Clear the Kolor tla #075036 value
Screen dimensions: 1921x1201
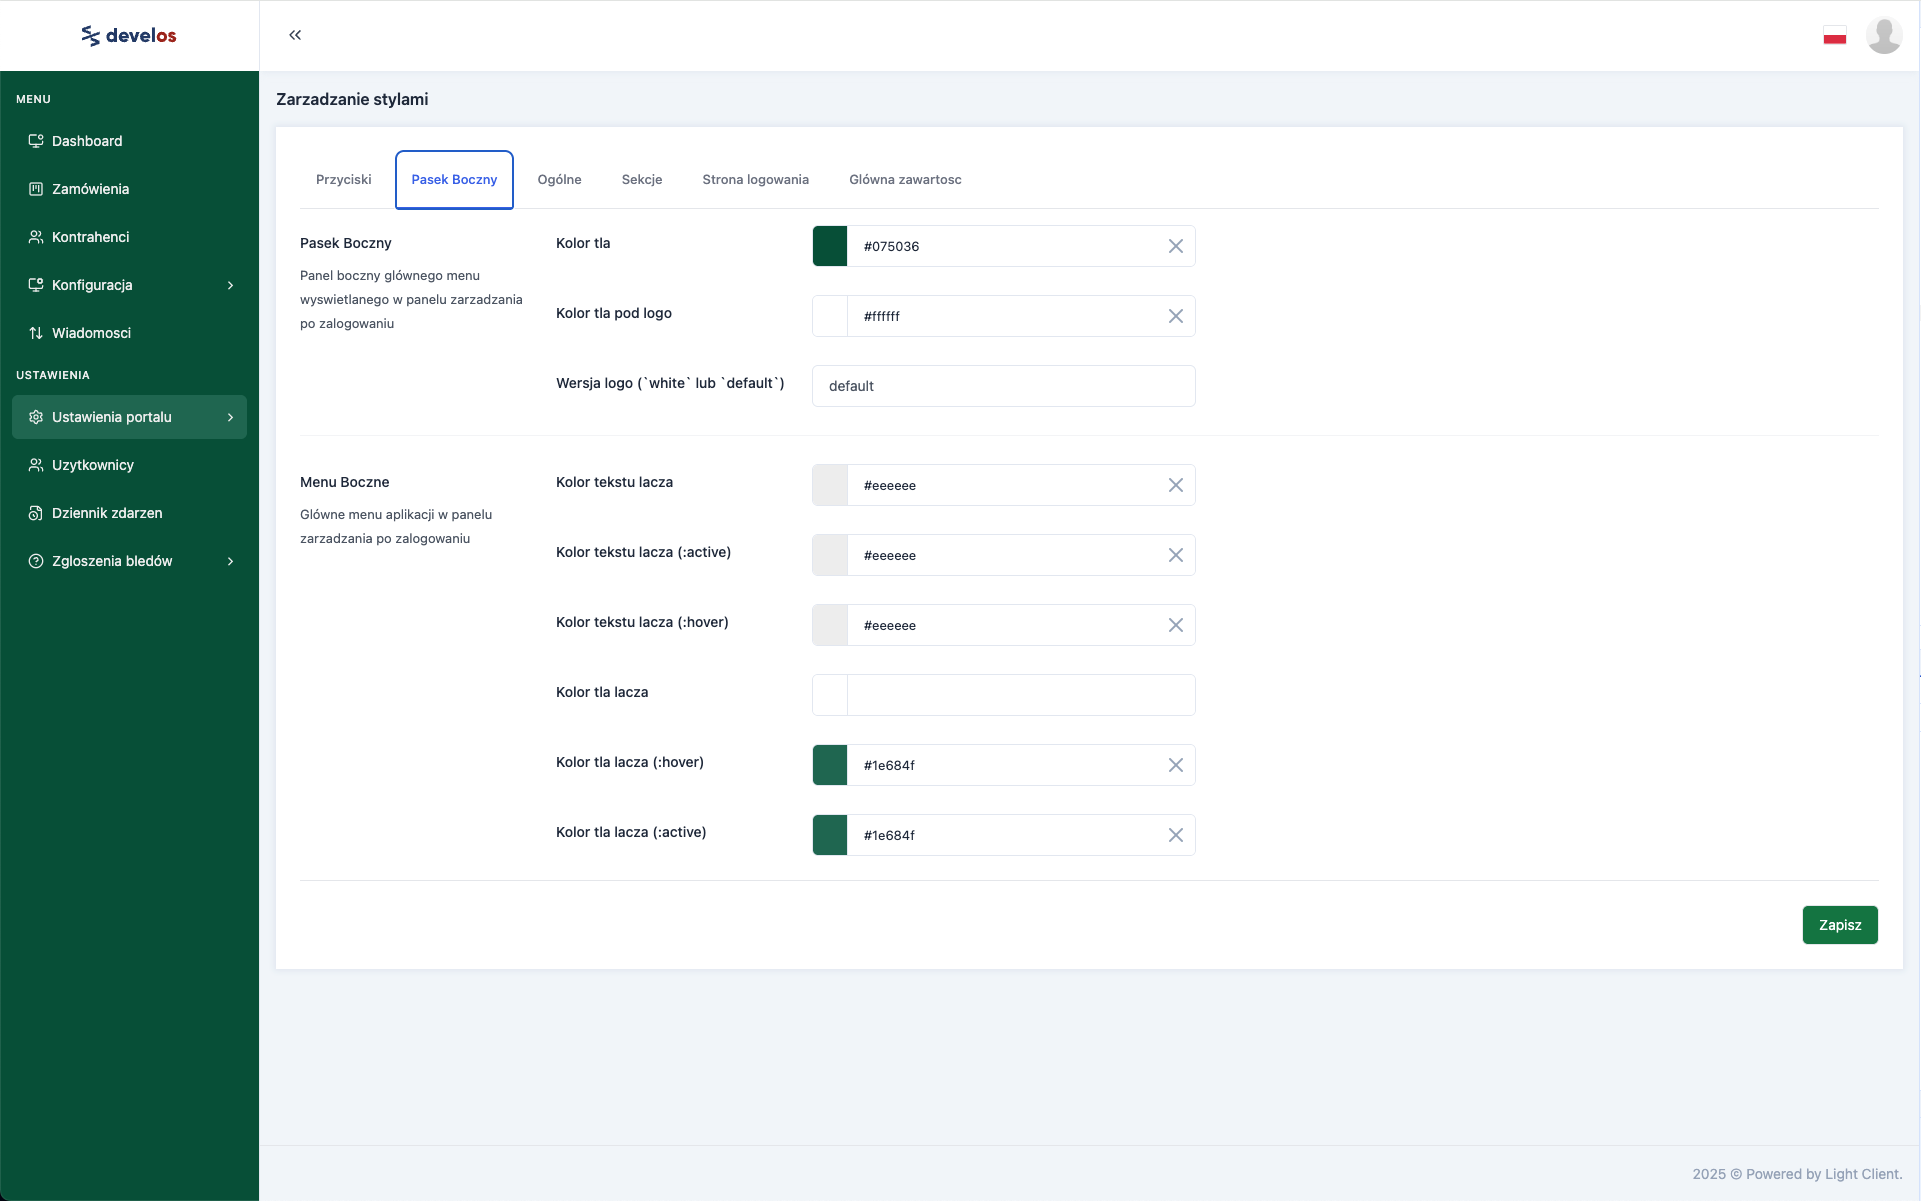(x=1175, y=246)
